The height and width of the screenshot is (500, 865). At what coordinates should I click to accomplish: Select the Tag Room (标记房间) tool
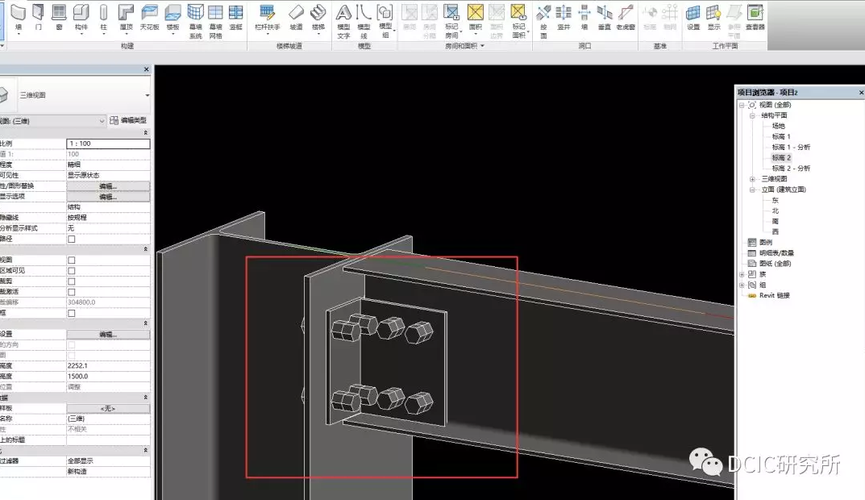pyautogui.click(x=452, y=21)
